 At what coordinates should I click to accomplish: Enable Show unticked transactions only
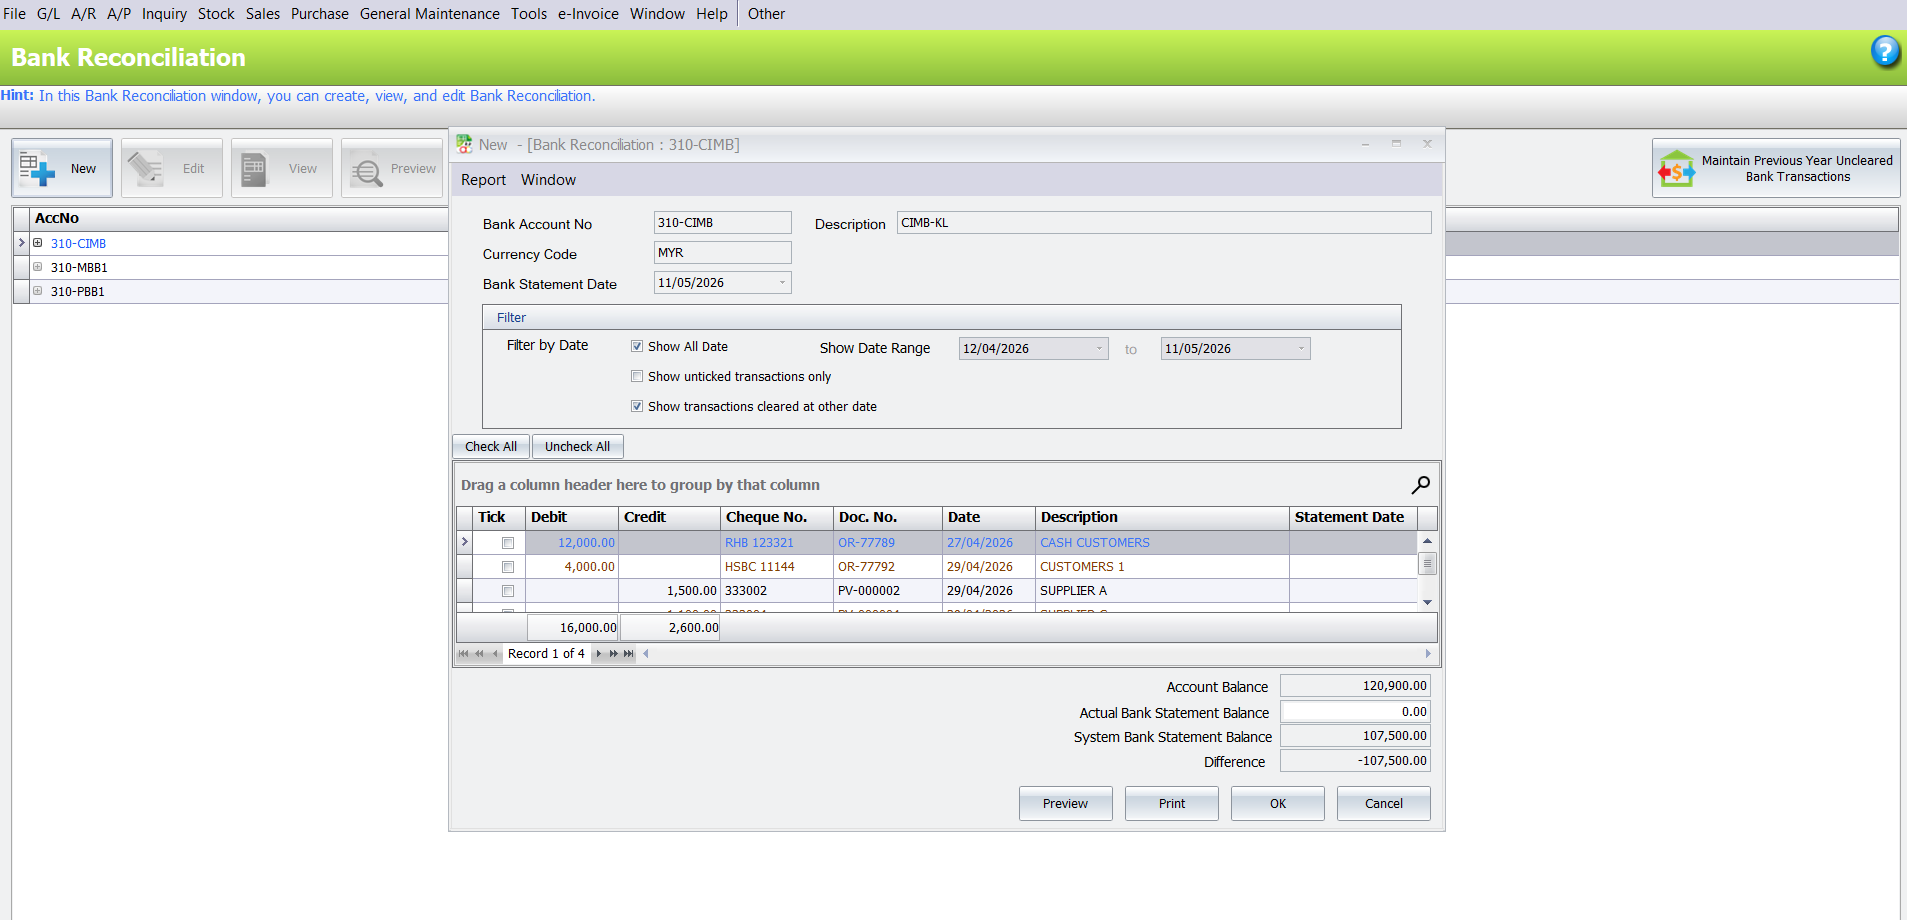click(x=637, y=377)
